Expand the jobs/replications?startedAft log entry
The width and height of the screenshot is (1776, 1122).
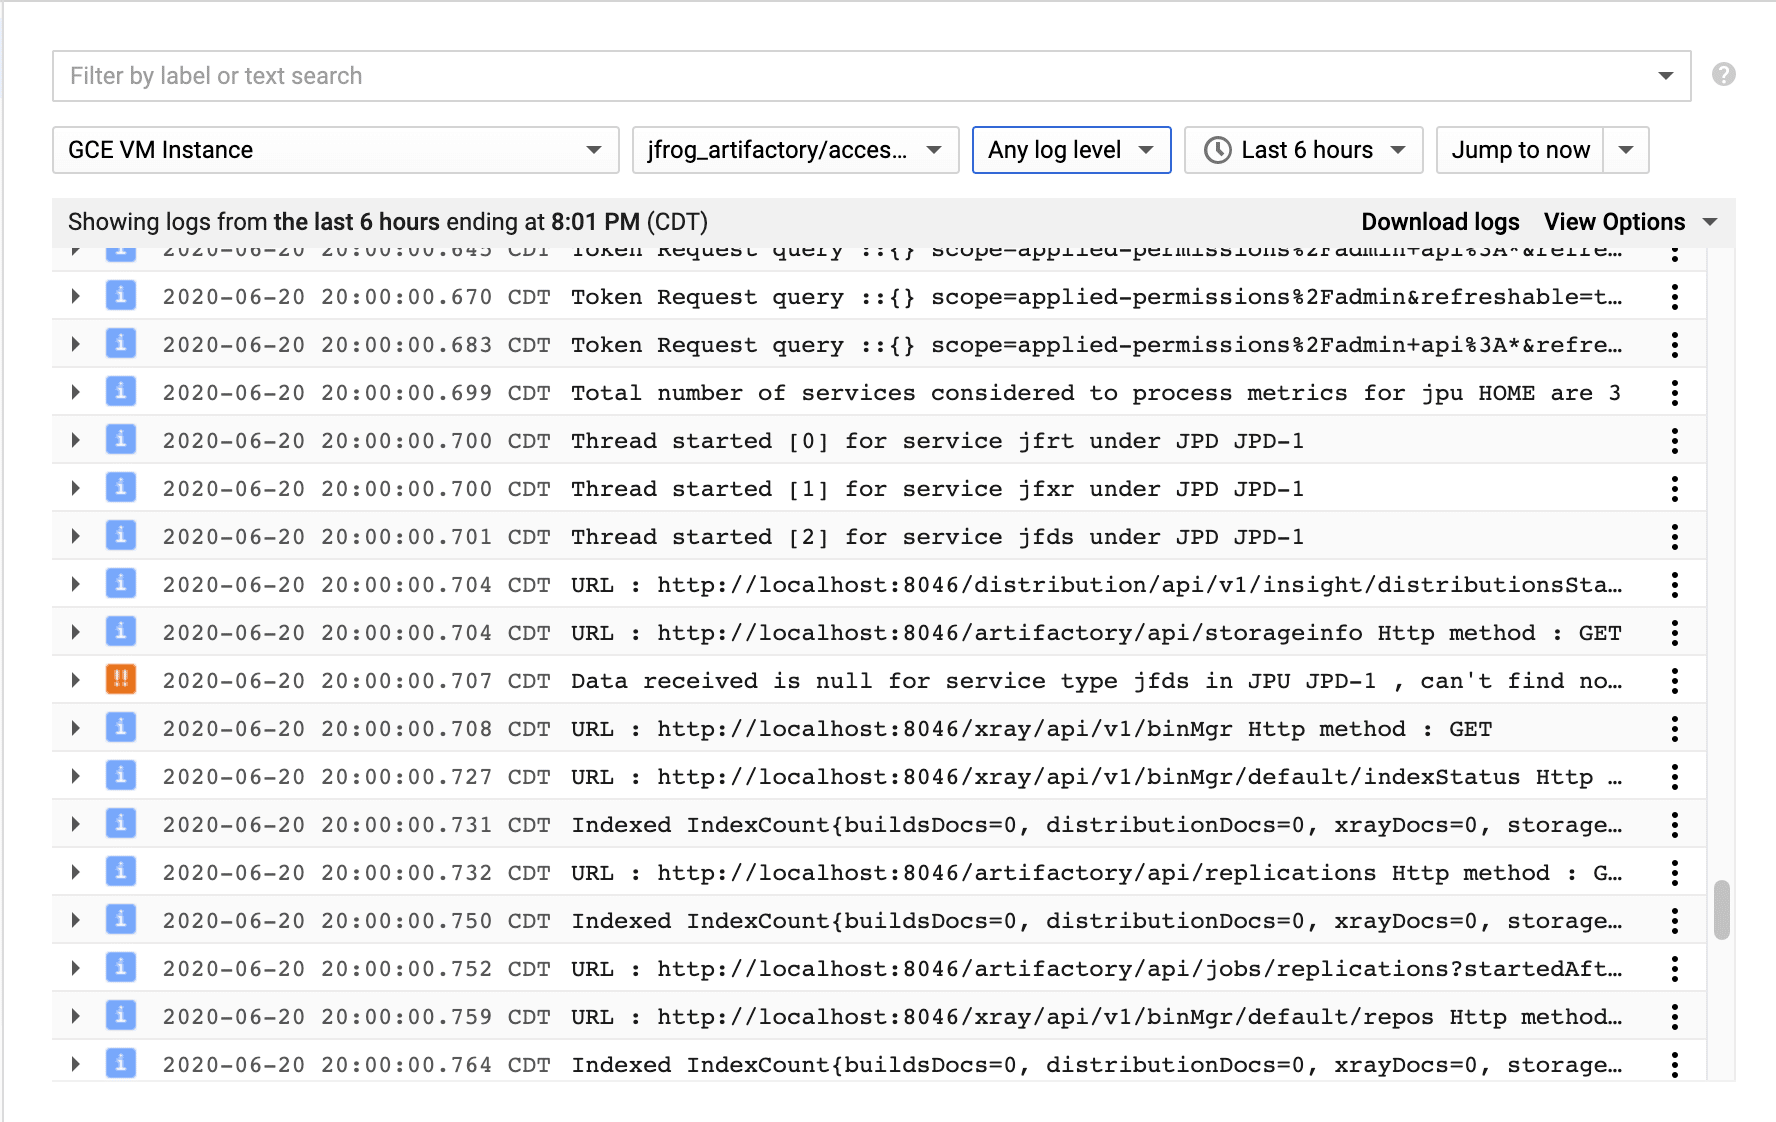(x=76, y=969)
